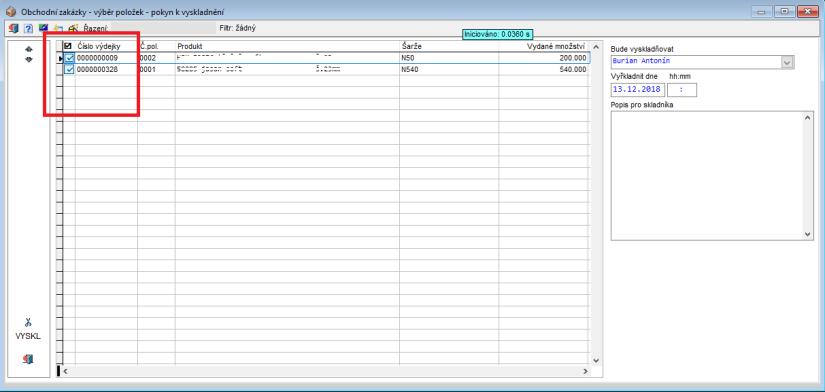
Task: Click the exit door icon in top toolbar
Action: coord(14,28)
